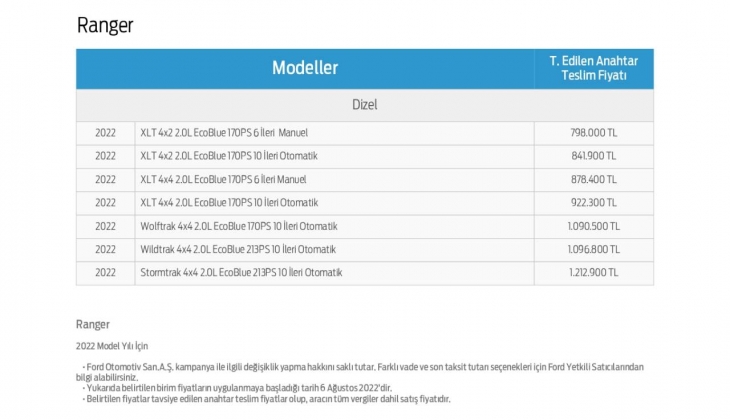This screenshot has height=420, width=730.
Task: Click the Wildtrak 4x4 model name
Action: 238,249
